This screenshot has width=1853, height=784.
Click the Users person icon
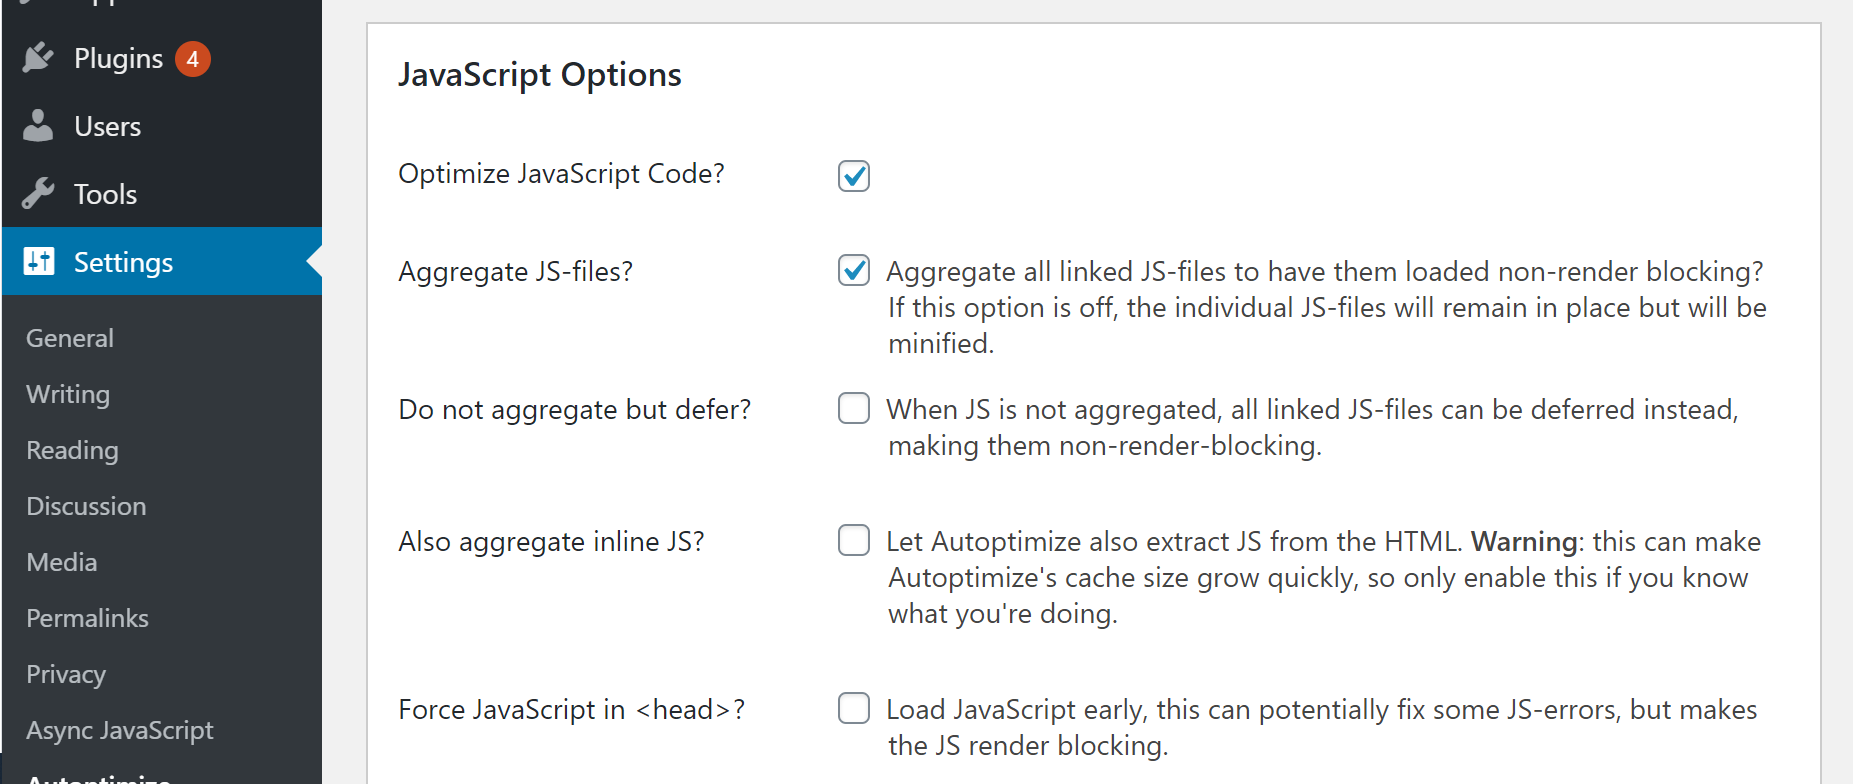[x=38, y=126]
